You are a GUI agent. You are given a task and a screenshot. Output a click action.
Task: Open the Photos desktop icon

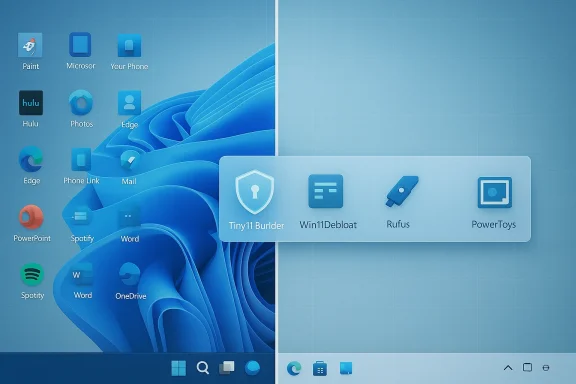click(x=81, y=103)
